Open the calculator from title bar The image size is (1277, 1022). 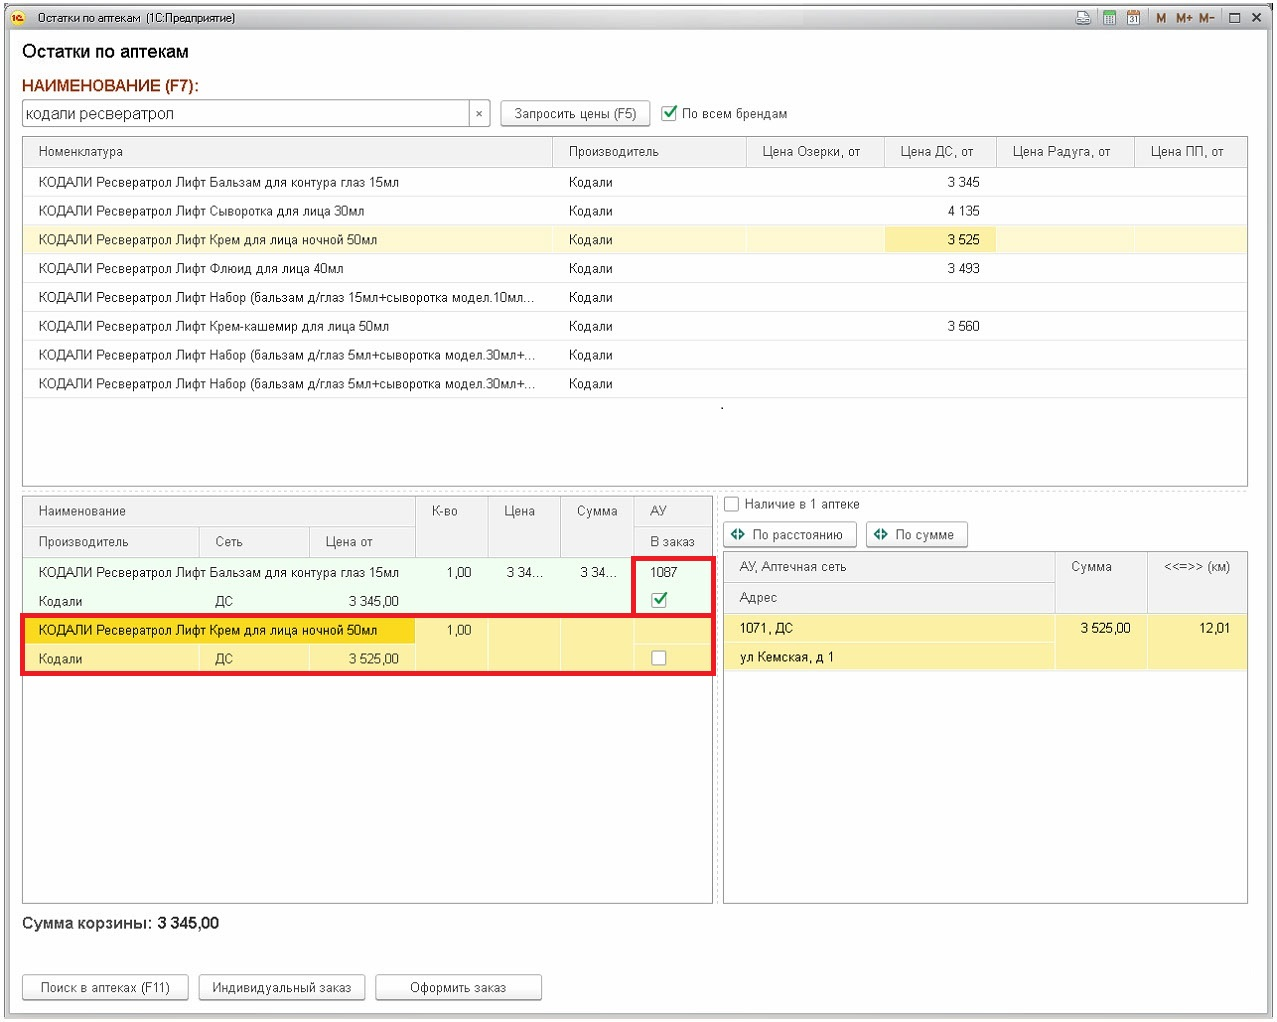pos(1109,18)
